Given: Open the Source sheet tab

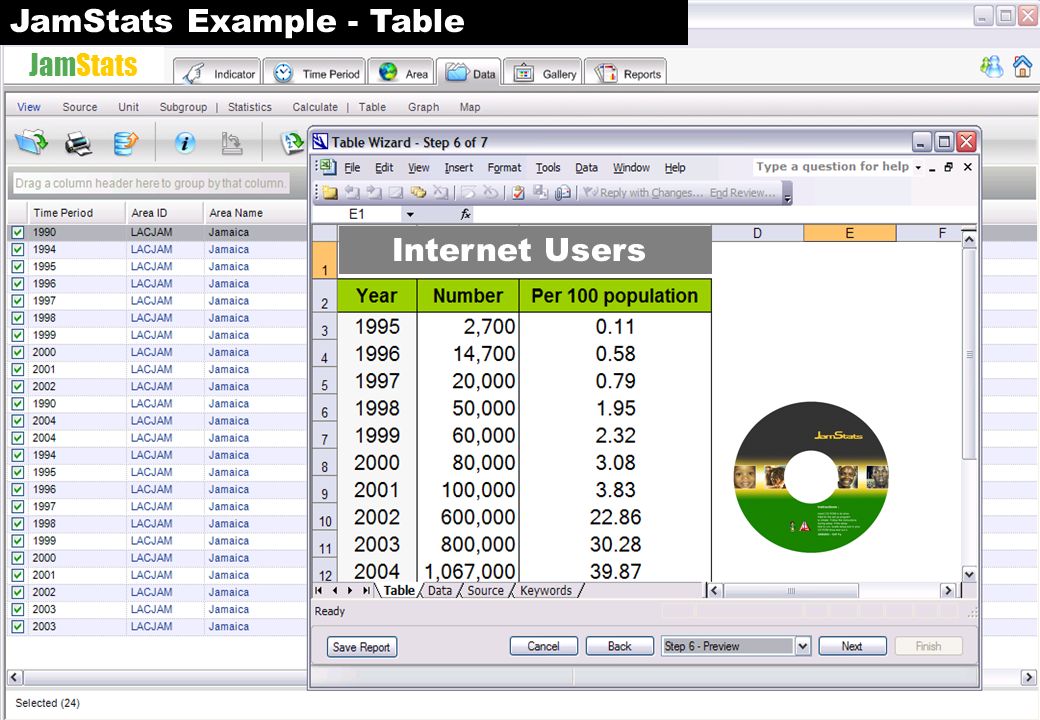Looking at the screenshot, I should point(486,590).
